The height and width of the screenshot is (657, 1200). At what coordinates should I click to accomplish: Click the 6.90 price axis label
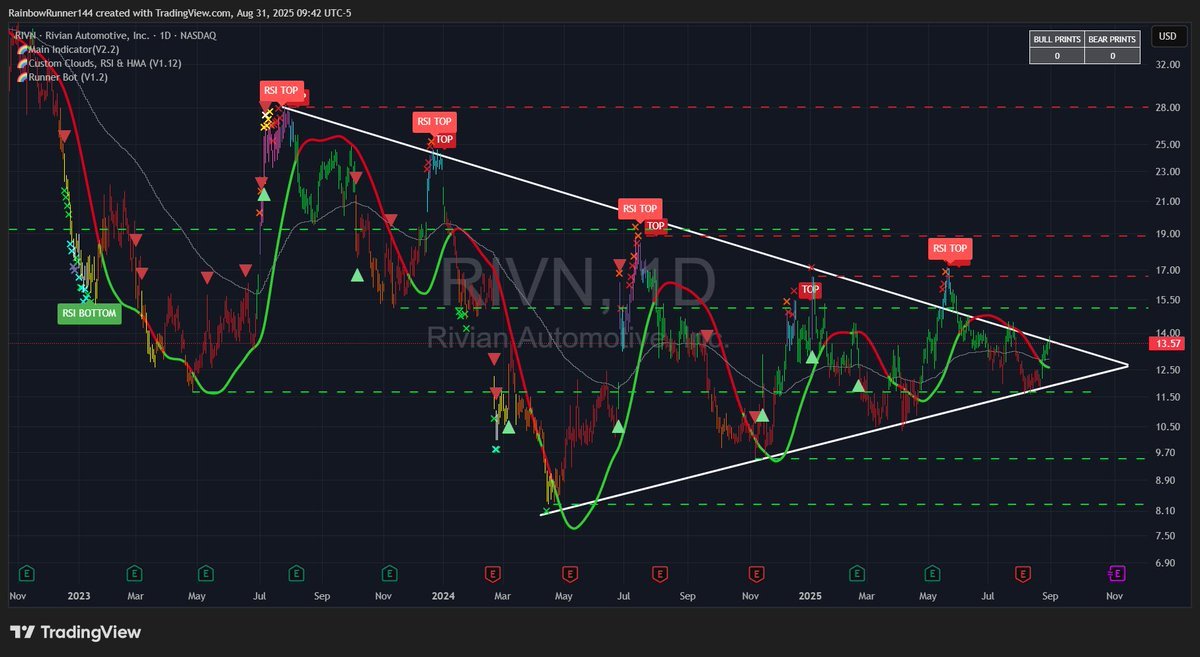point(1166,564)
